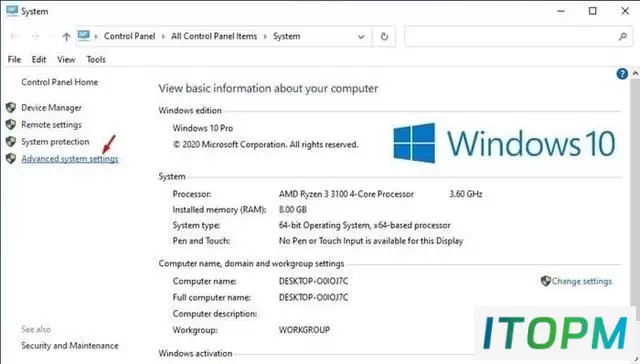Click the 64-bit Operating System system type value
This screenshot has width=640, height=364.
pos(364,225)
